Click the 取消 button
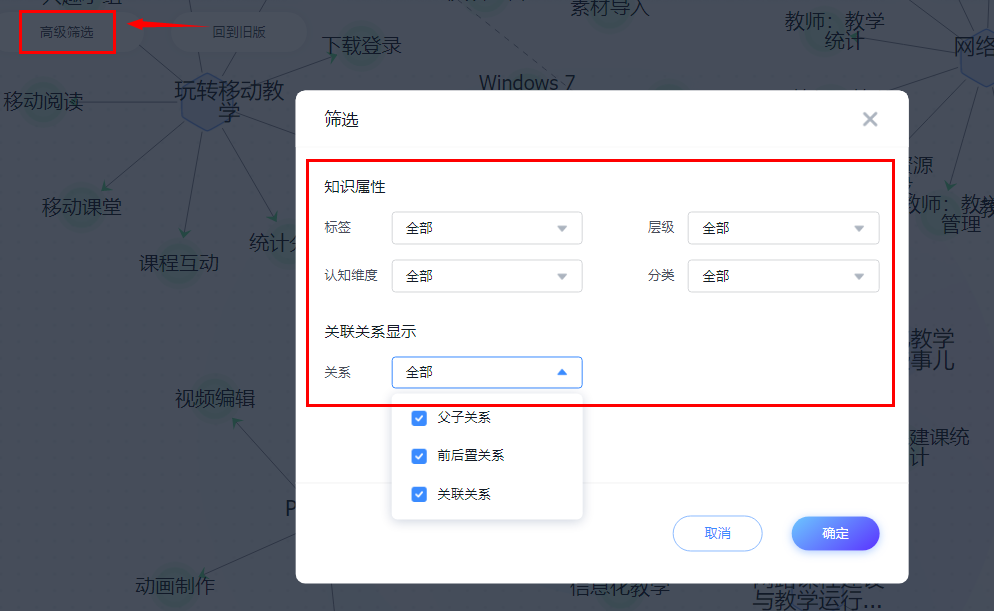 click(x=718, y=533)
